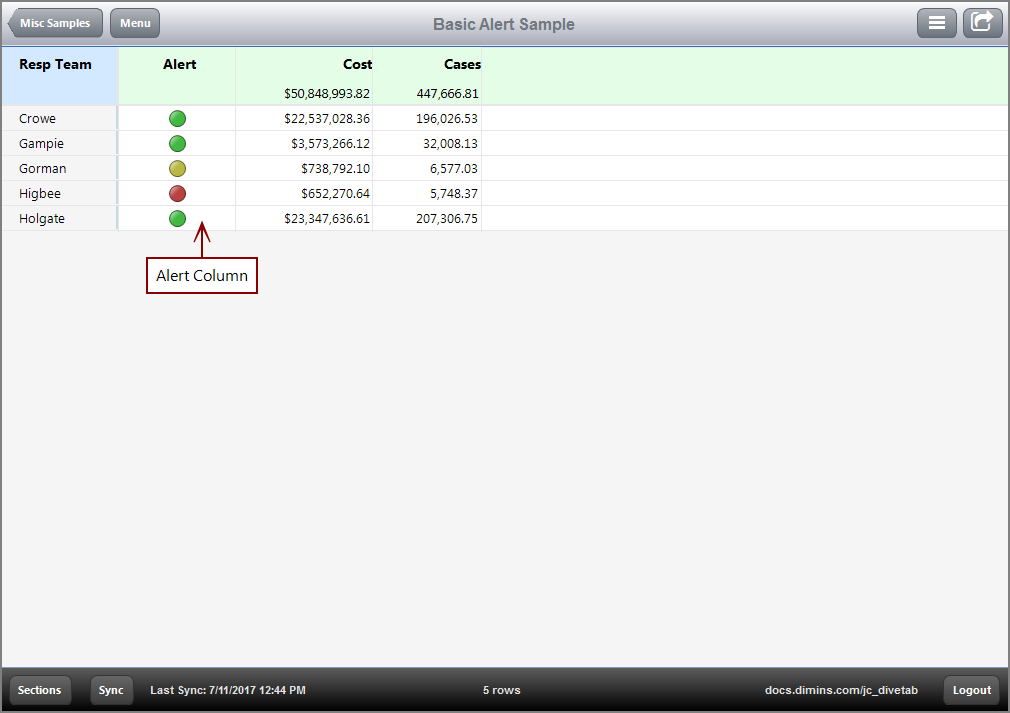Click the Alert Column callout label

(202, 276)
